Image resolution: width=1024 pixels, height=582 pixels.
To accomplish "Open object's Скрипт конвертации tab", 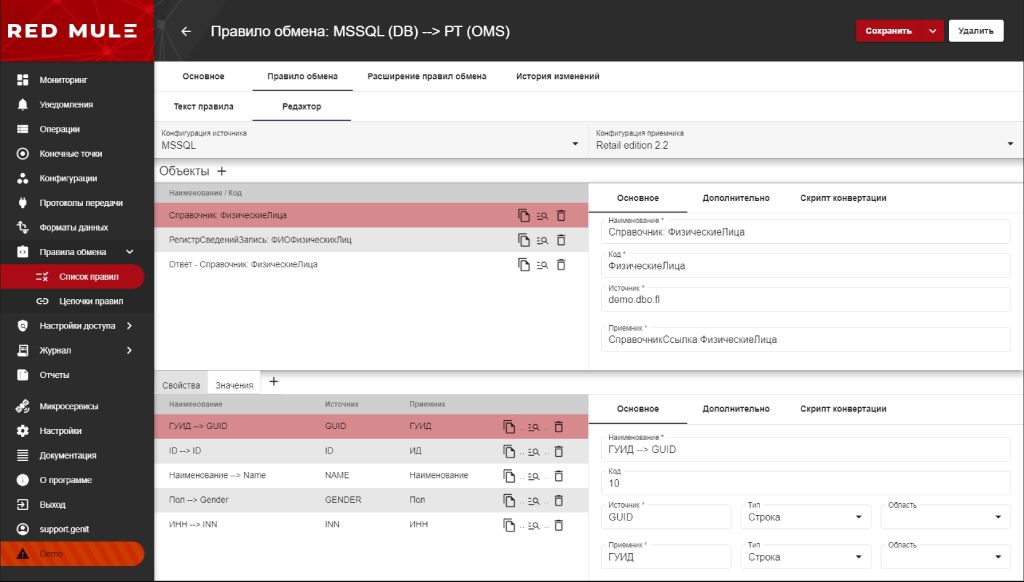I will coord(843,198).
